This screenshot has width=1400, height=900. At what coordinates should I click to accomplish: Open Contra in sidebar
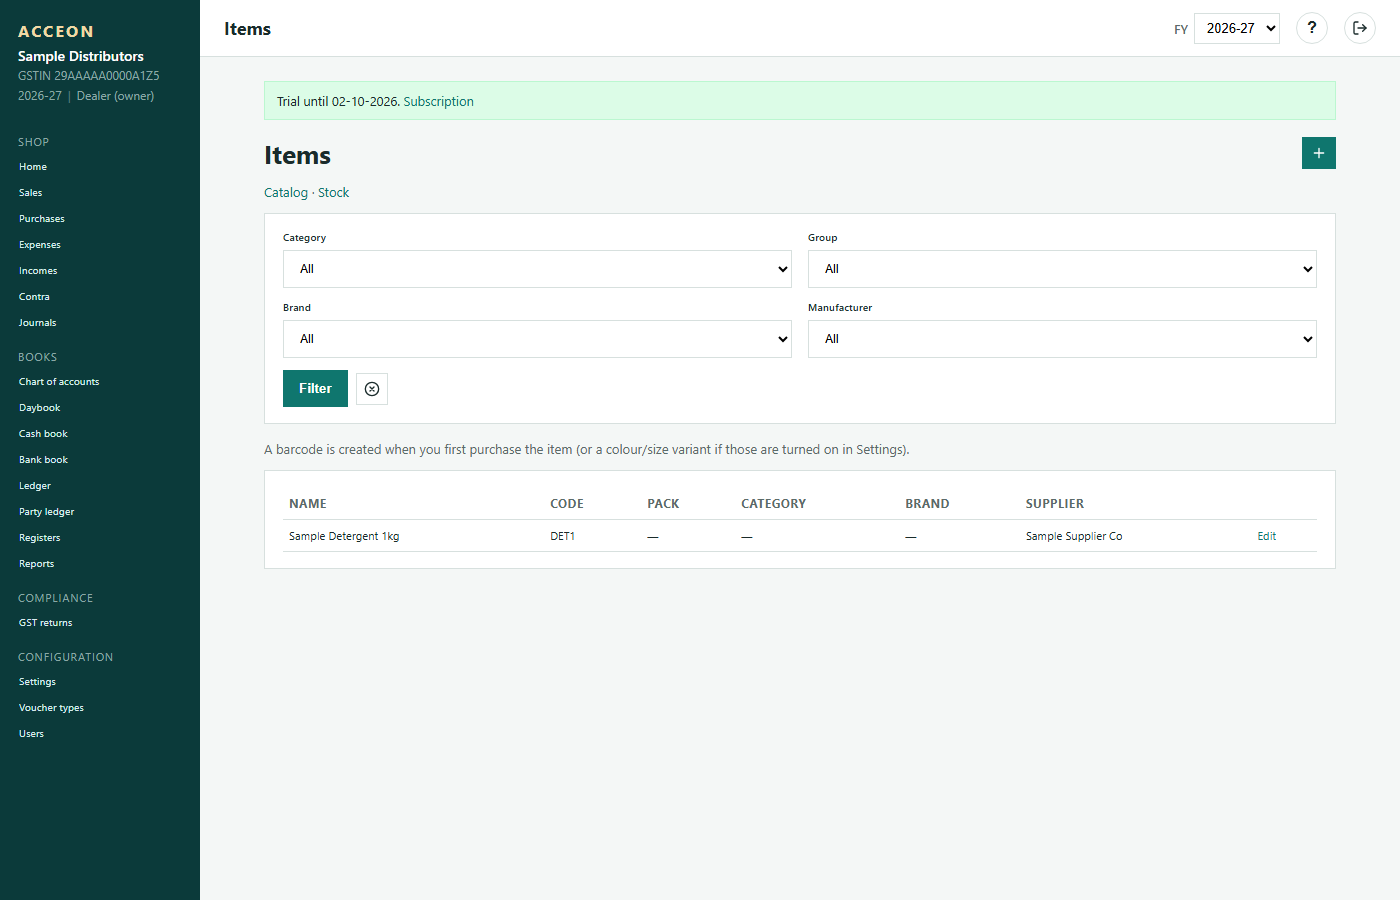34,297
